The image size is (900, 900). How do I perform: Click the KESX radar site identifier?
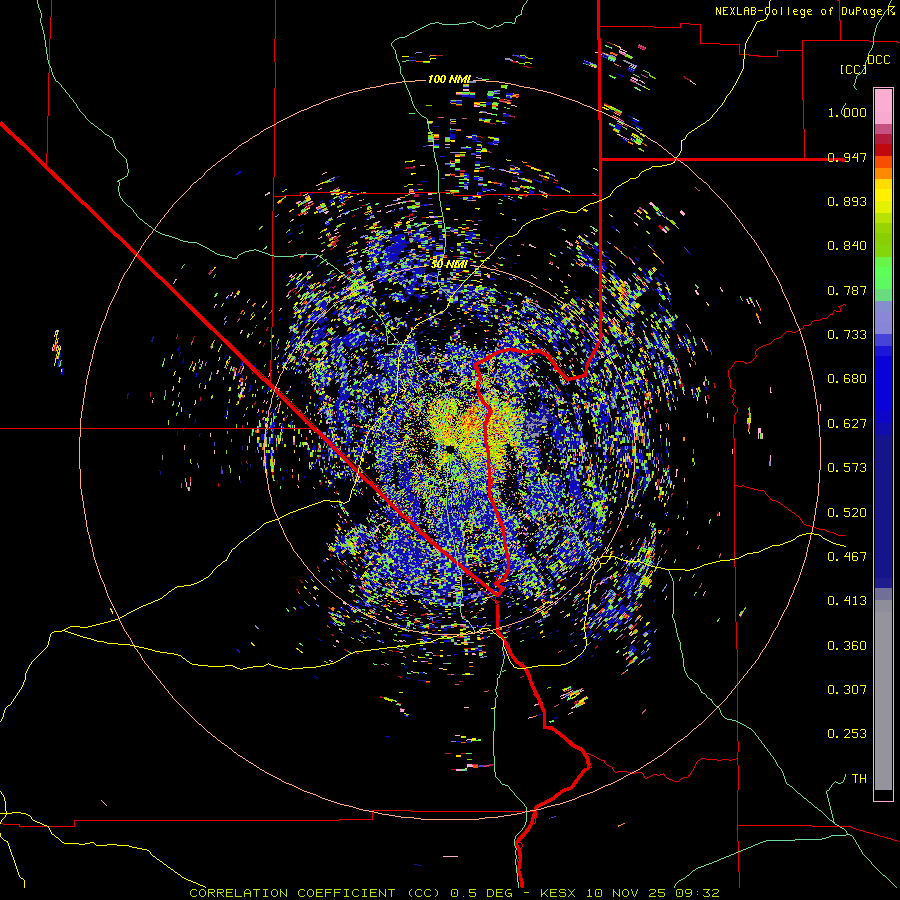point(558,893)
